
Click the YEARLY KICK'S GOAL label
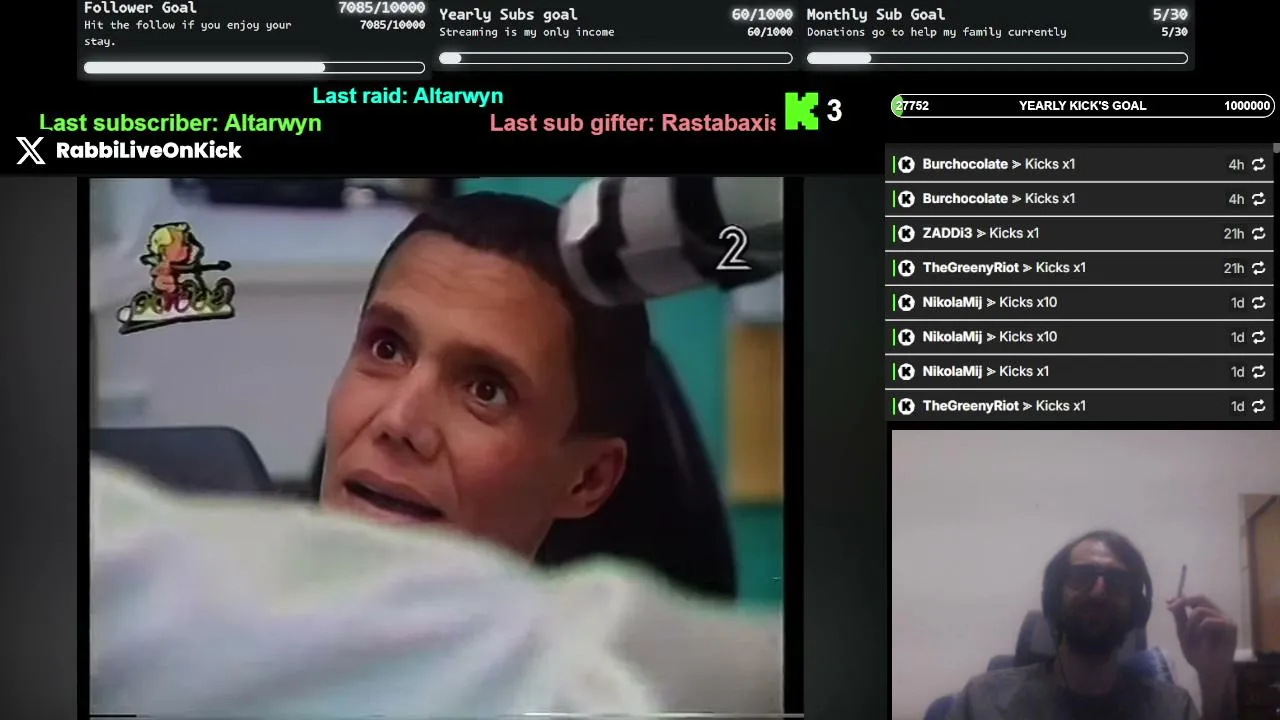[1082, 106]
